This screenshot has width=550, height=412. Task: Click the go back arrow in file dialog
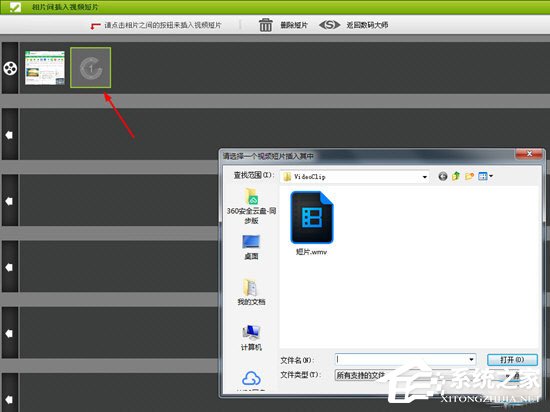[x=443, y=176]
